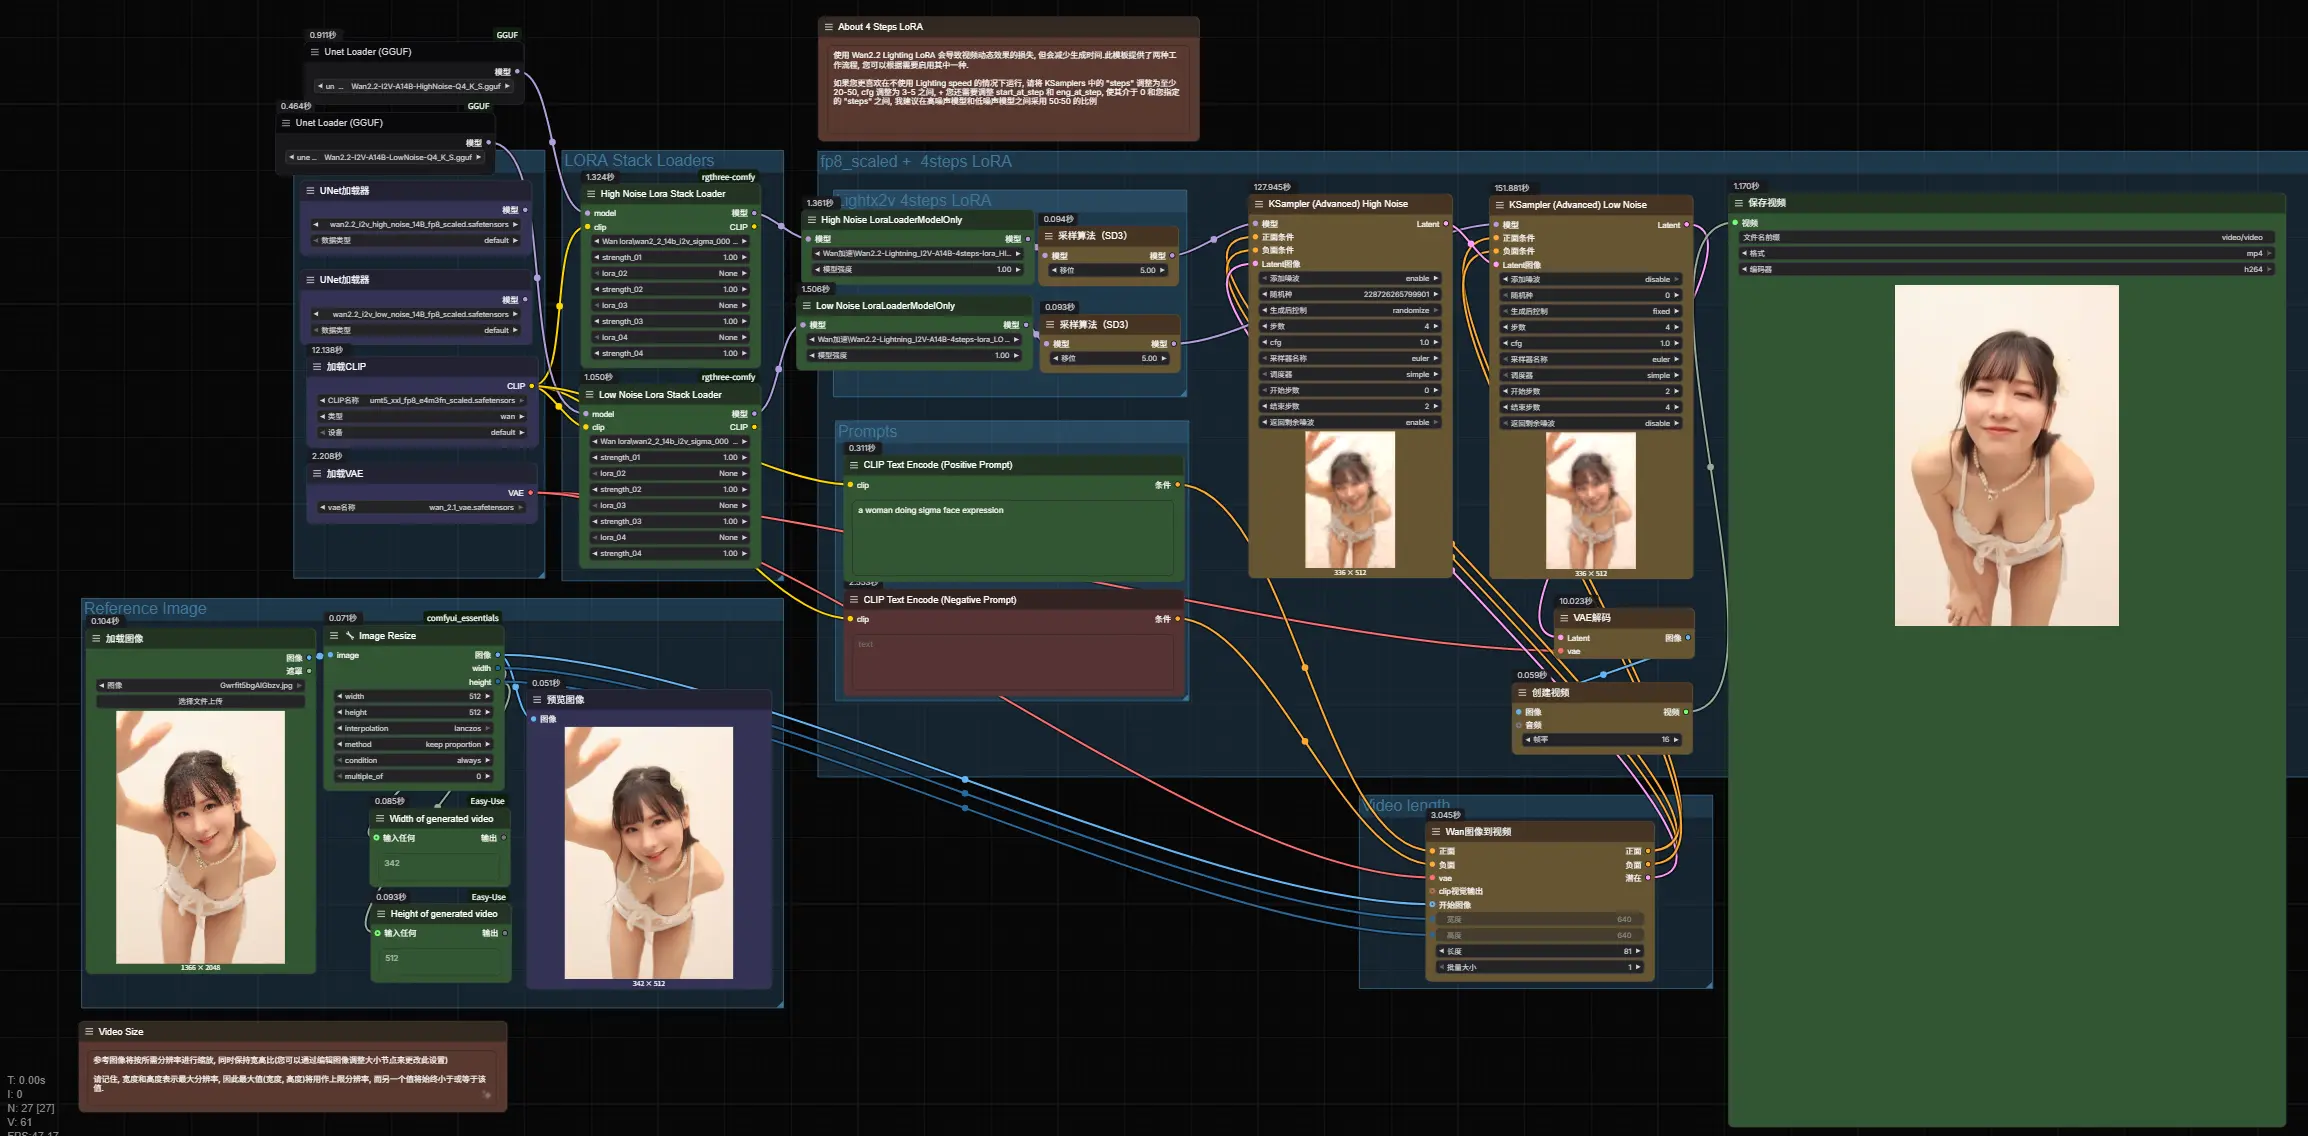Viewport: 2308px width, 1136px height.
Task: Click the 加载CLIP node menu icon
Action: pos(317,367)
